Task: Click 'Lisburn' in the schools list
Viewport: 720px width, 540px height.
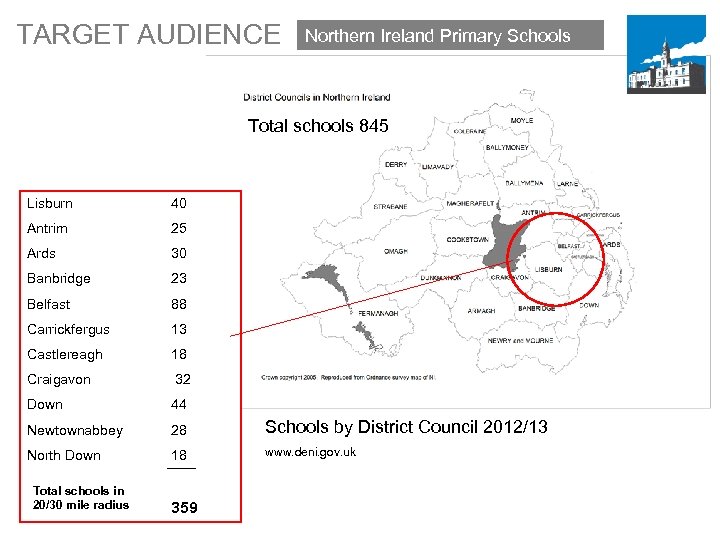Action: point(50,203)
